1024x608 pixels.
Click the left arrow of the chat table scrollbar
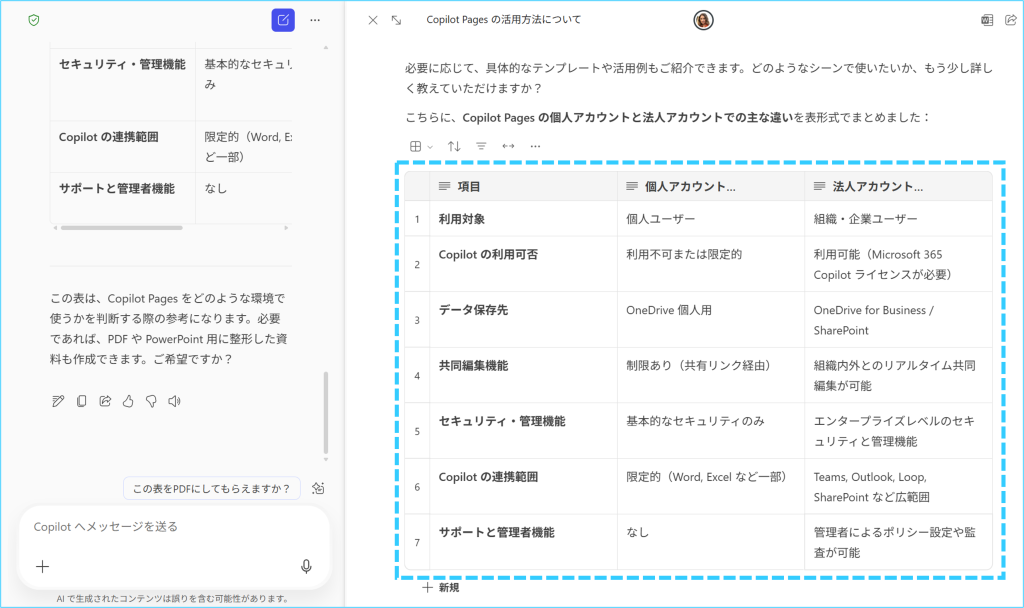[x=55, y=228]
